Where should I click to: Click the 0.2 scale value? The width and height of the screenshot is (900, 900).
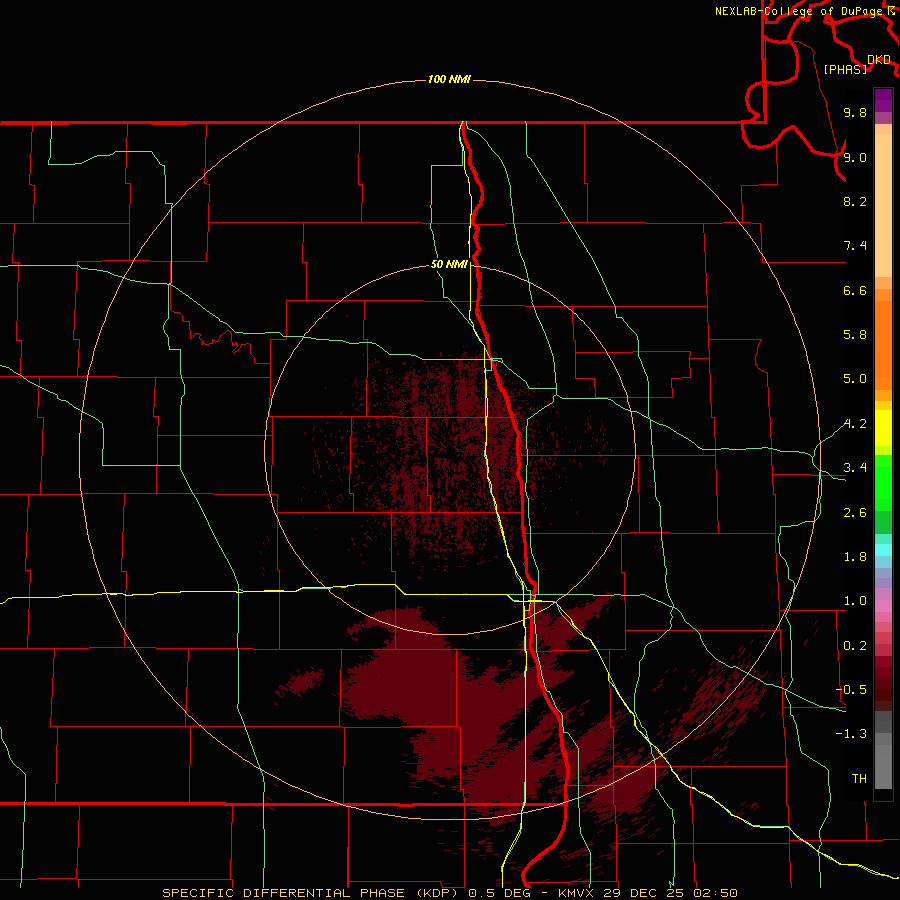tap(855, 646)
